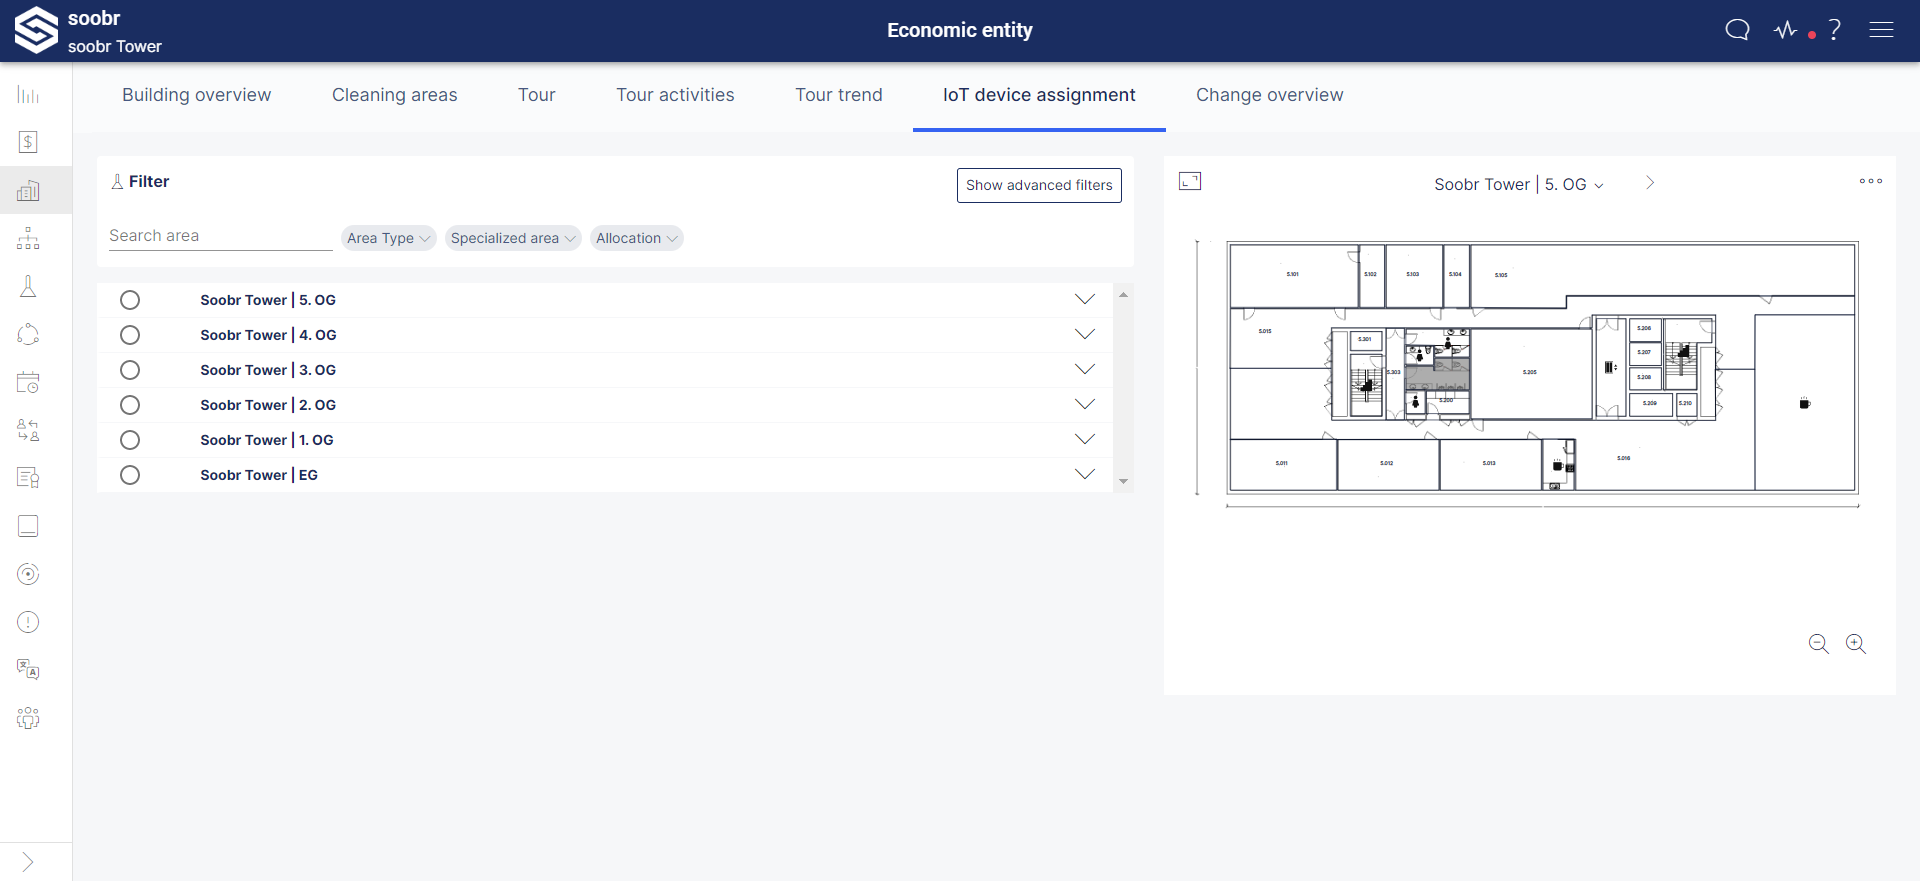Click the coffee cup device on floor plan
The width and height of the screenshot is (1920, 881).
coord(1805,404)
